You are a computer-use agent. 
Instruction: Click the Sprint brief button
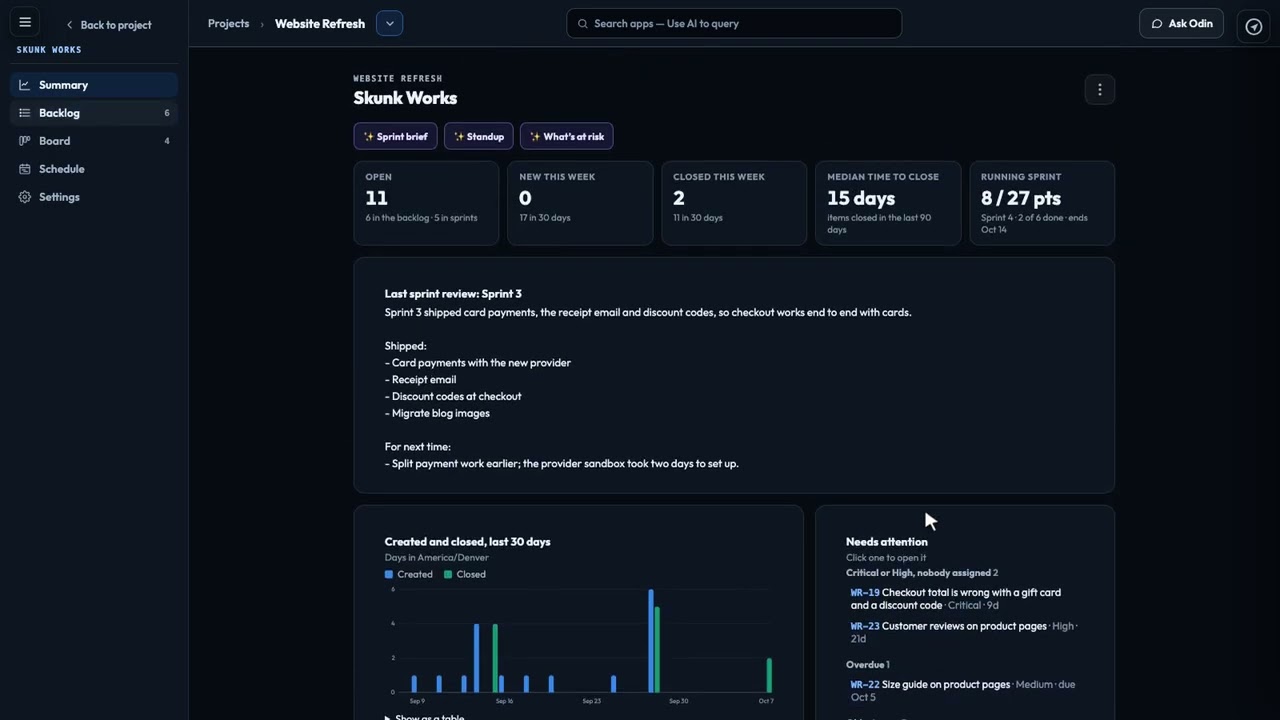395,136
